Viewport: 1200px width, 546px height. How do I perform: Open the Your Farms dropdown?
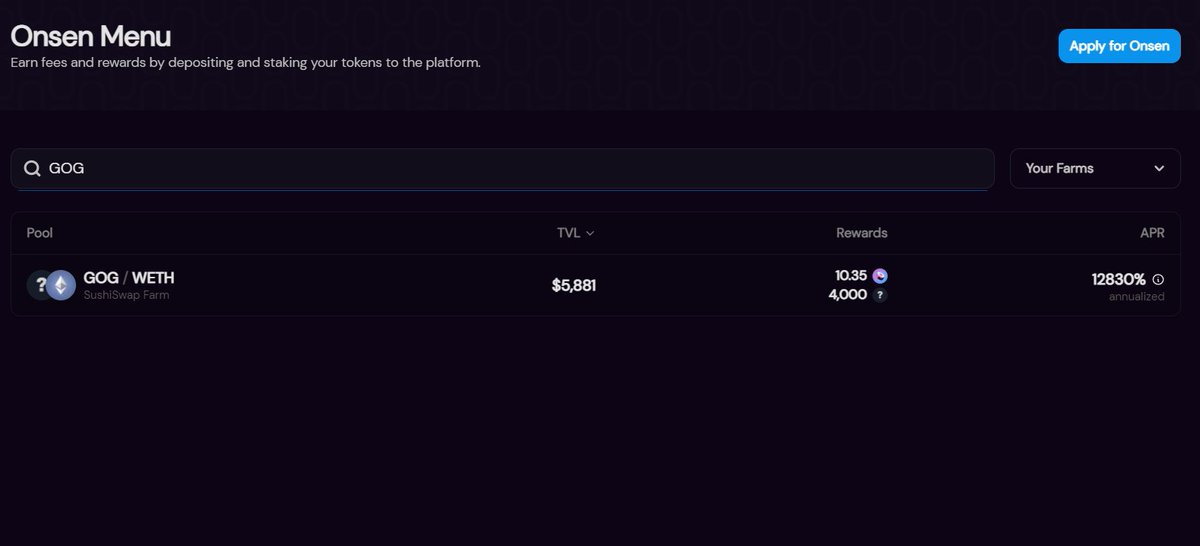tap(1095, 168)
